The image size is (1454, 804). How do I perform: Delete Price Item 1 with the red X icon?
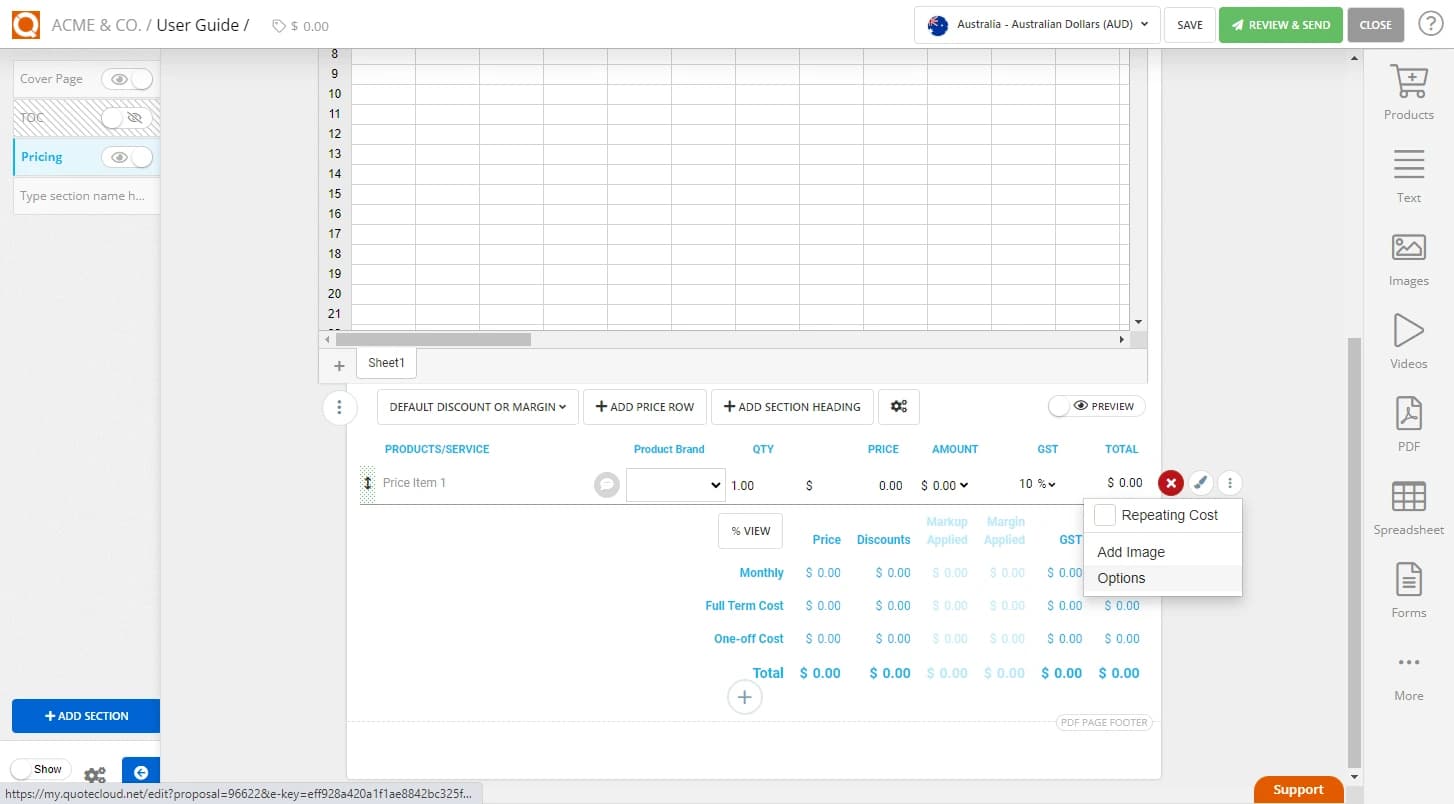point(1170,483)
